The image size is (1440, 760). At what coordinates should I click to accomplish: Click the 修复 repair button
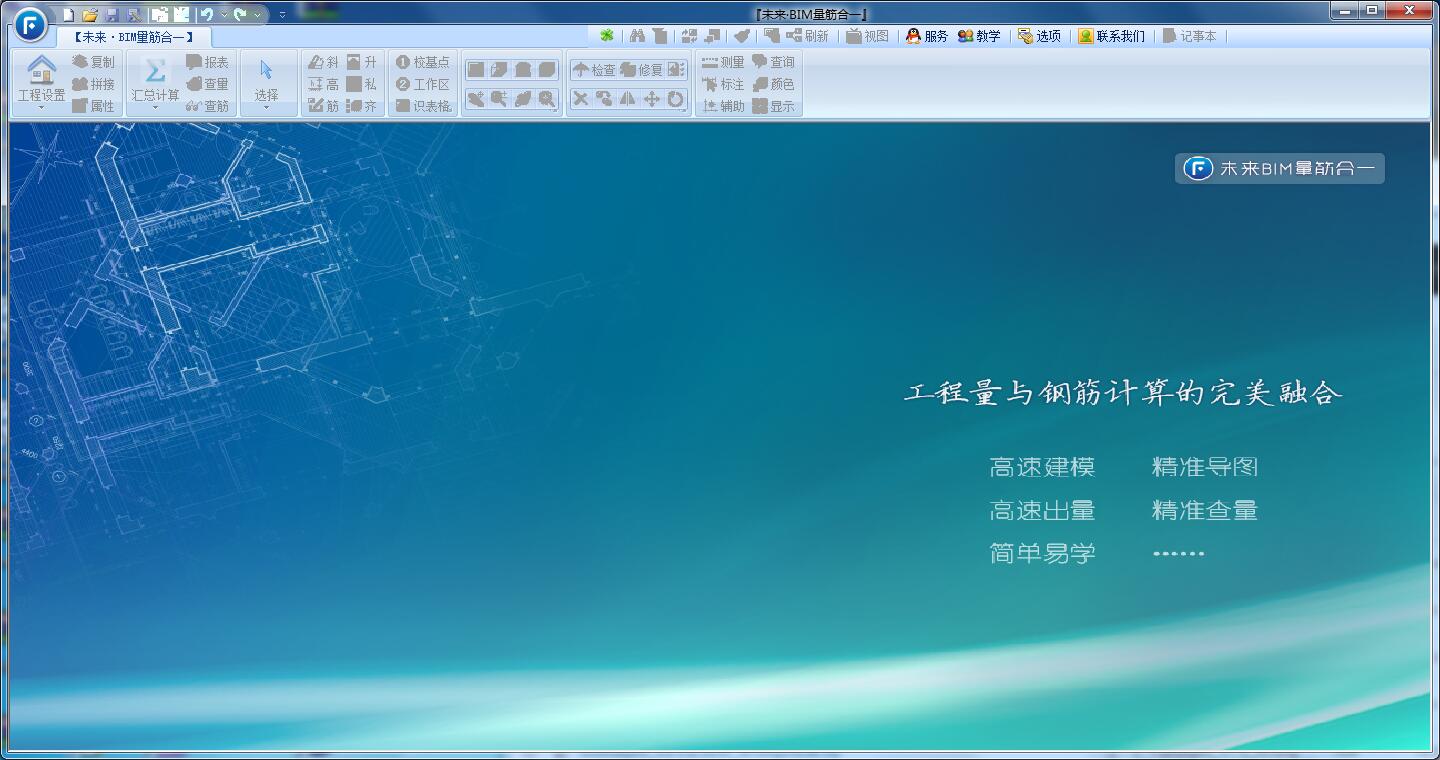tap(641, 70)
